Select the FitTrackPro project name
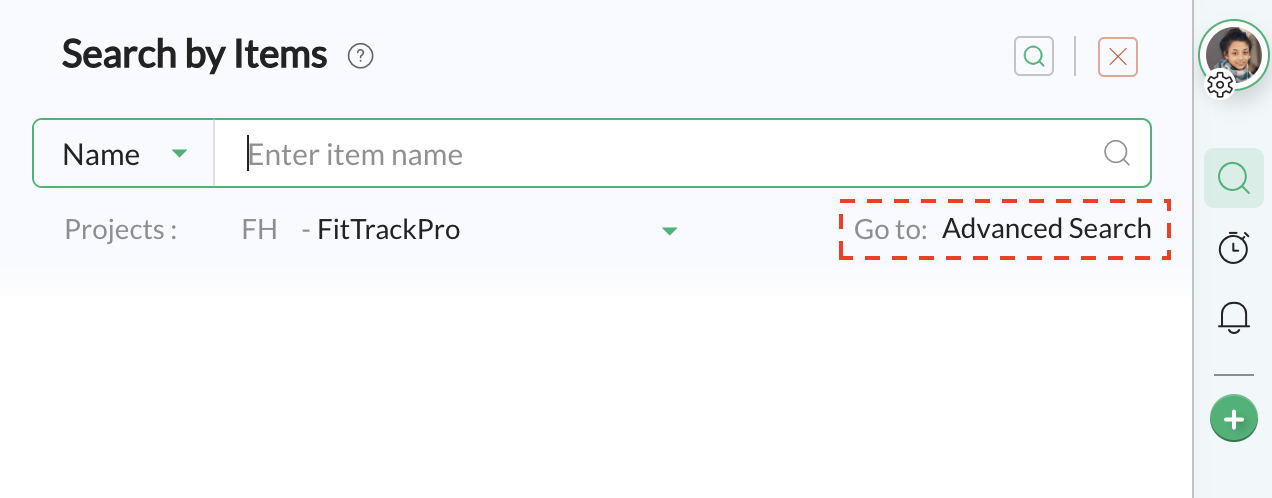Screen dimensions: 1272x498 [x=388, y=230]
